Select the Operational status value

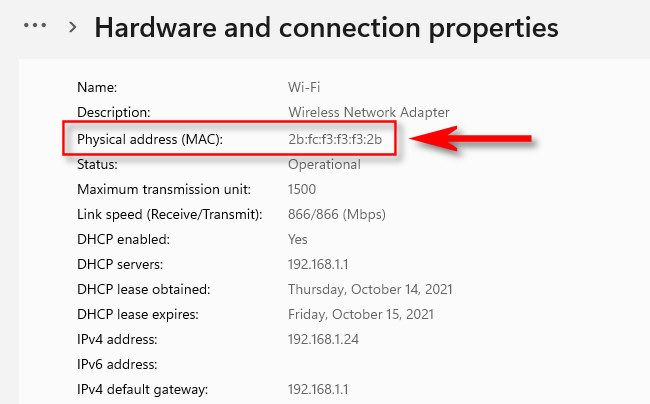pyautogui.click(x=324, y=164)
